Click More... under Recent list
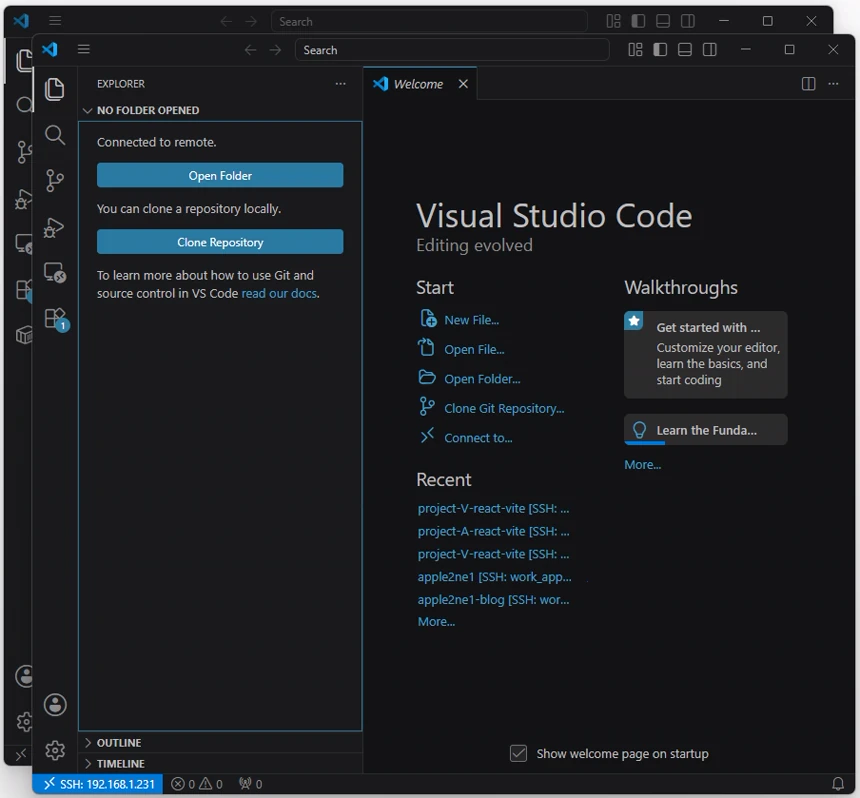 tap(436, 621)
